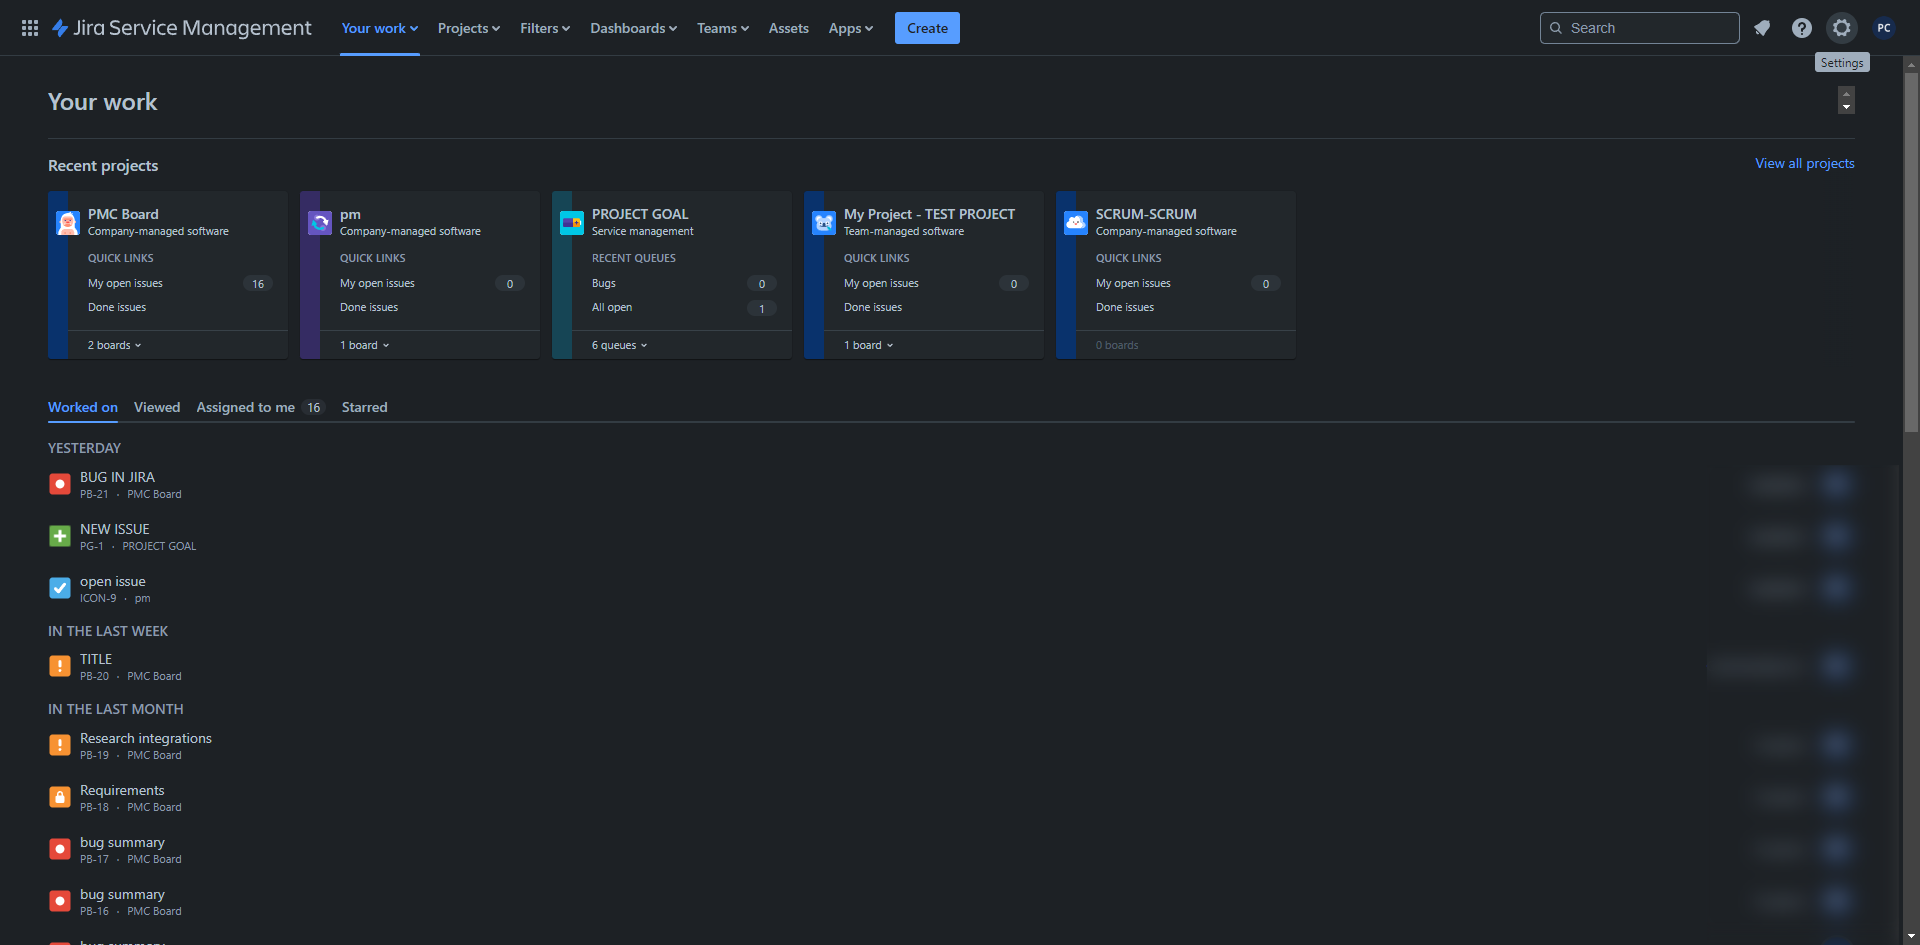Click the bug icon for BUG IN JIRA
This screenshot has width=1920, height=945.
(x=60, y=485)
